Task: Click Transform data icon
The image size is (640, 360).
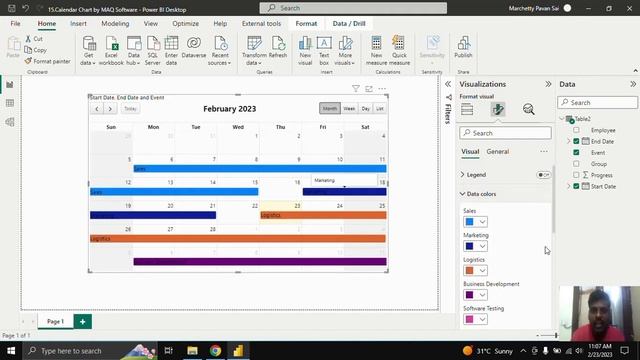Action: click(x=254, y=51)
